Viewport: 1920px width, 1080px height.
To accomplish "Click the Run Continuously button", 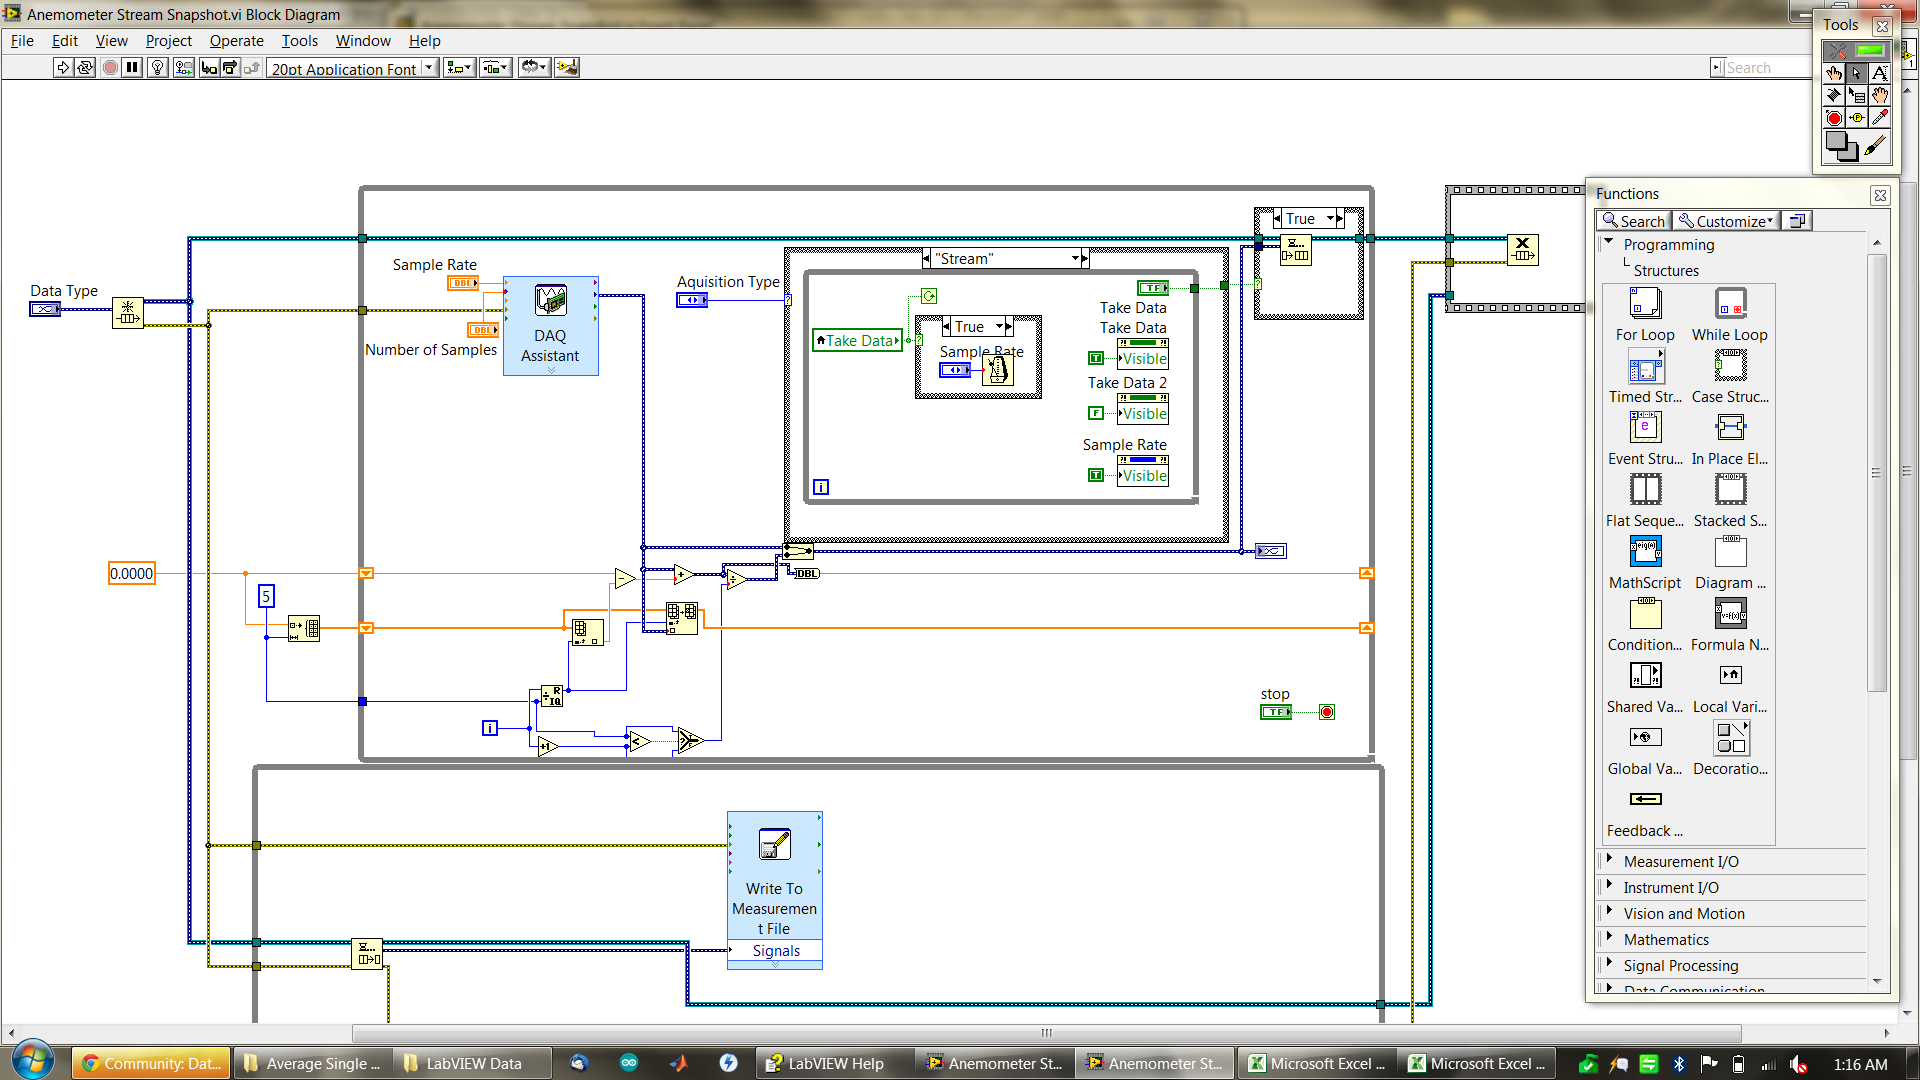I will coord(85,68).
